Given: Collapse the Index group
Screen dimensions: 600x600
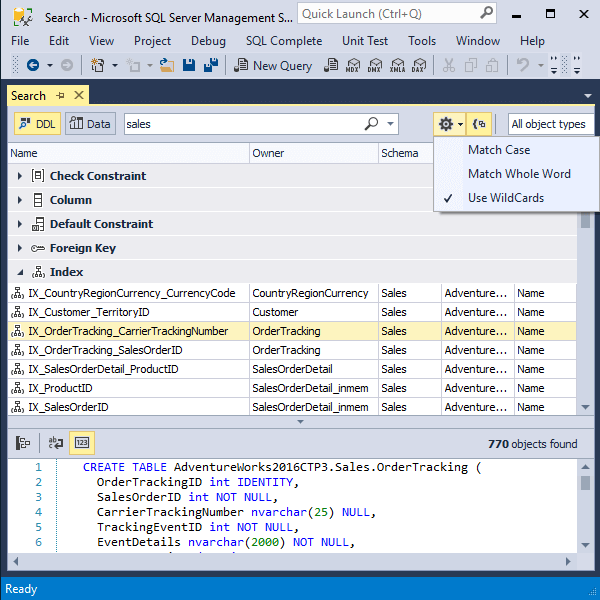Looking at the screenshot, I should pyautogui.click(x=20, y=272).
